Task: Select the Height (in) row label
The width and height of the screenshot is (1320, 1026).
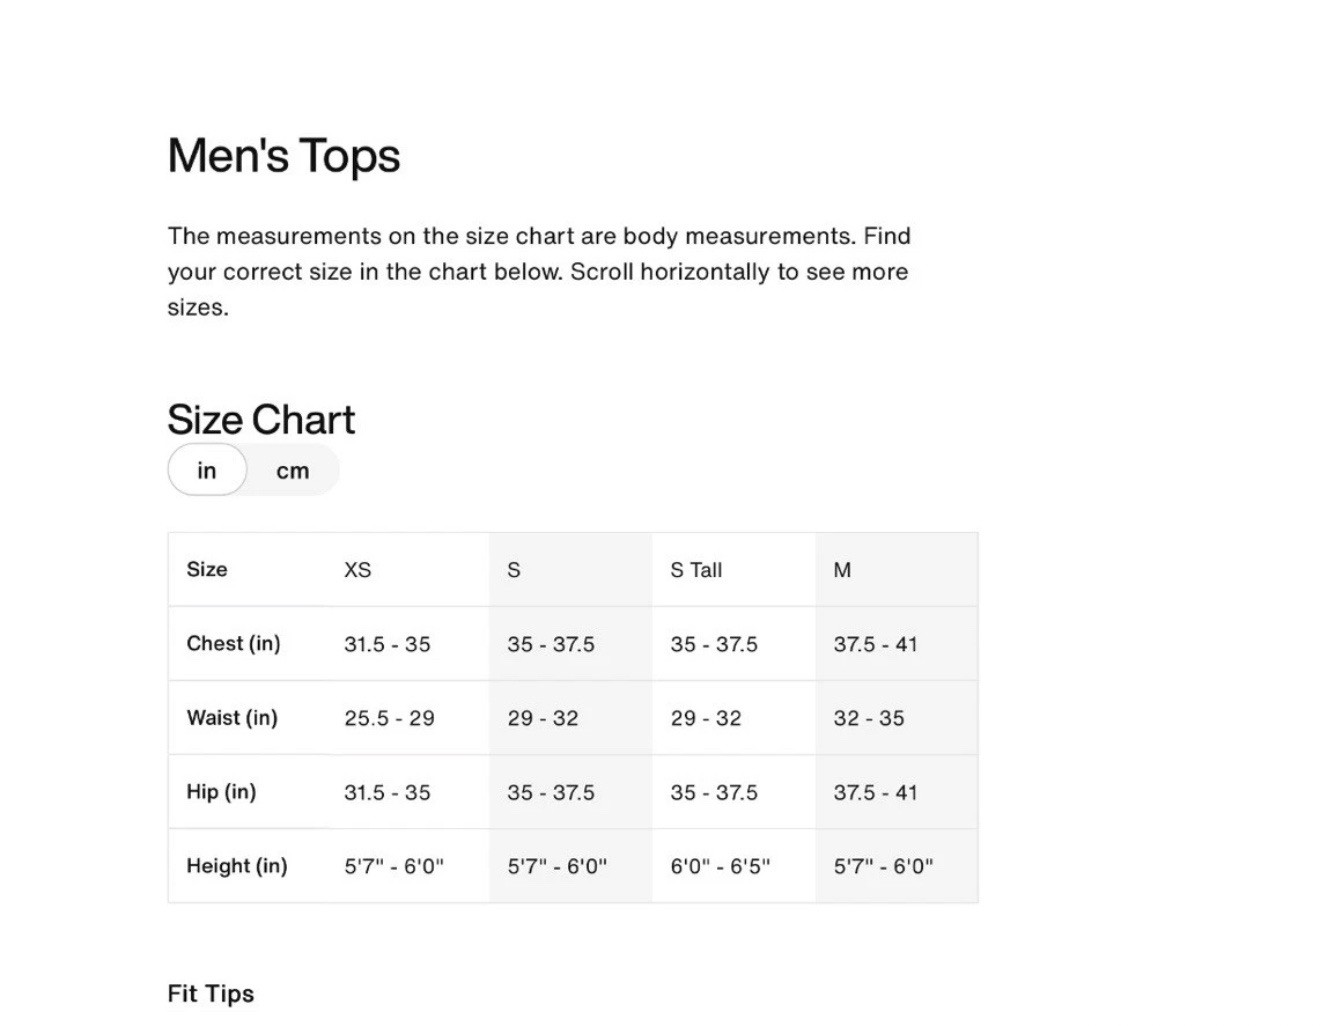Action: coord(237,866)
